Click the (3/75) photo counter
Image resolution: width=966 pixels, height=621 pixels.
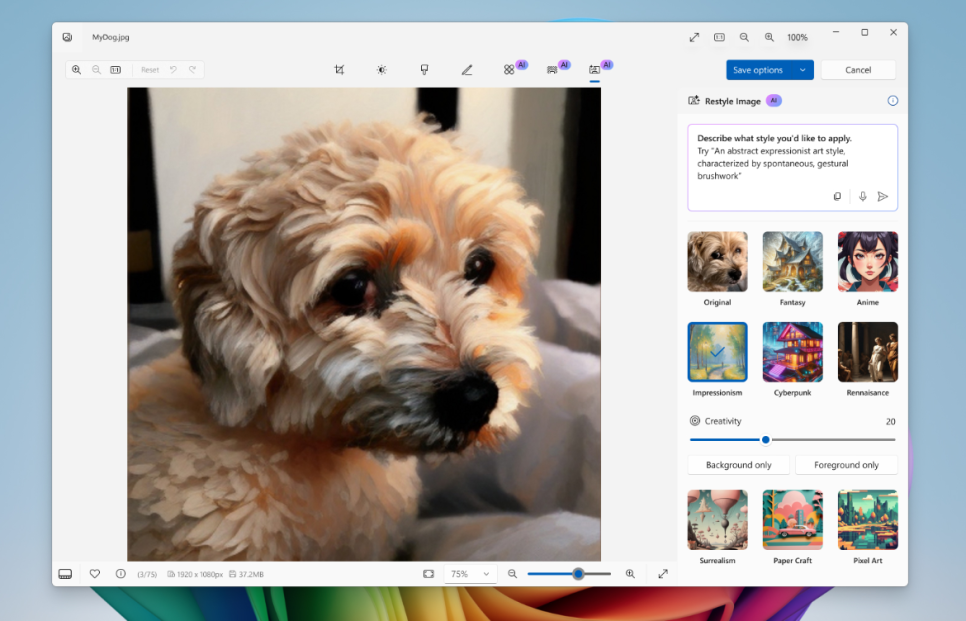tap(147, 574)
